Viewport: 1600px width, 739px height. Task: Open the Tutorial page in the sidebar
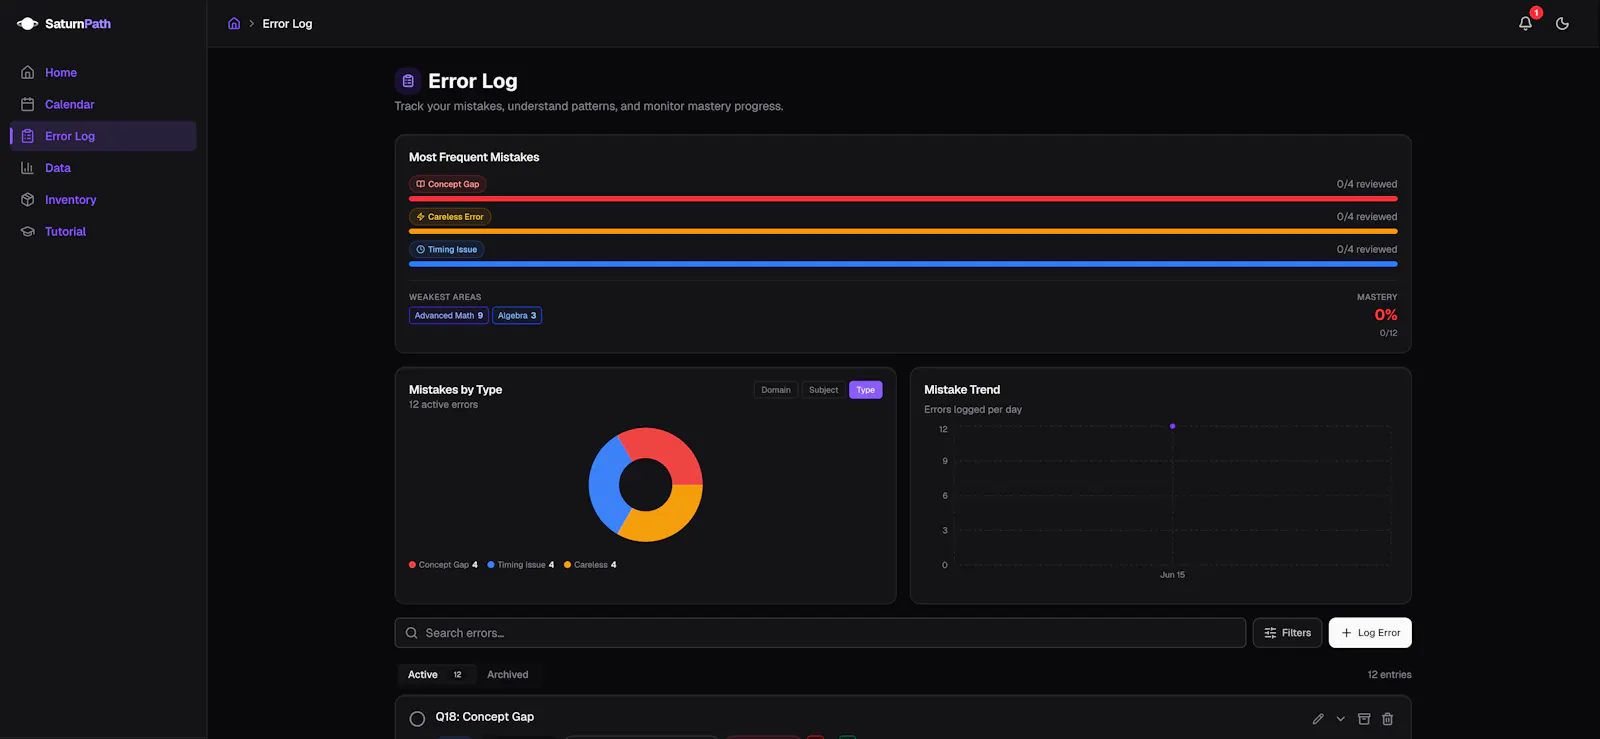[103, 231]
